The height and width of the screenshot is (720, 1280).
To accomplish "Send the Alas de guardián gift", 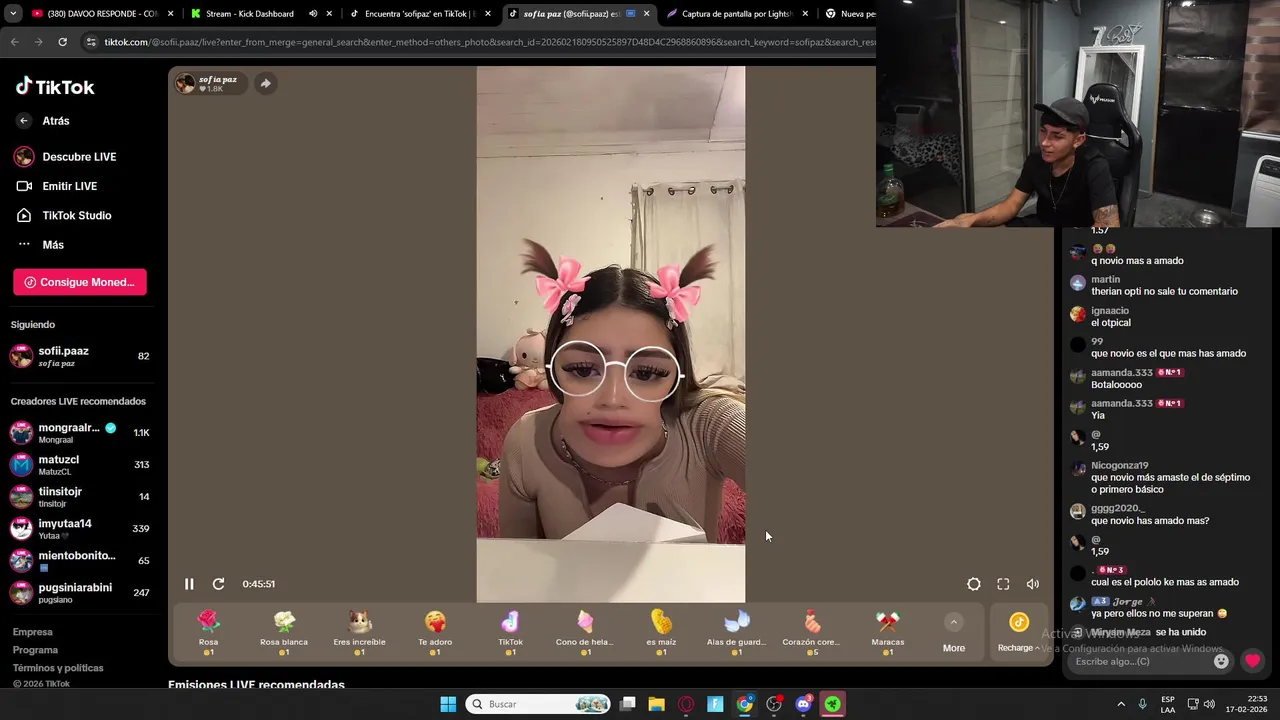I will click(736, 632).
